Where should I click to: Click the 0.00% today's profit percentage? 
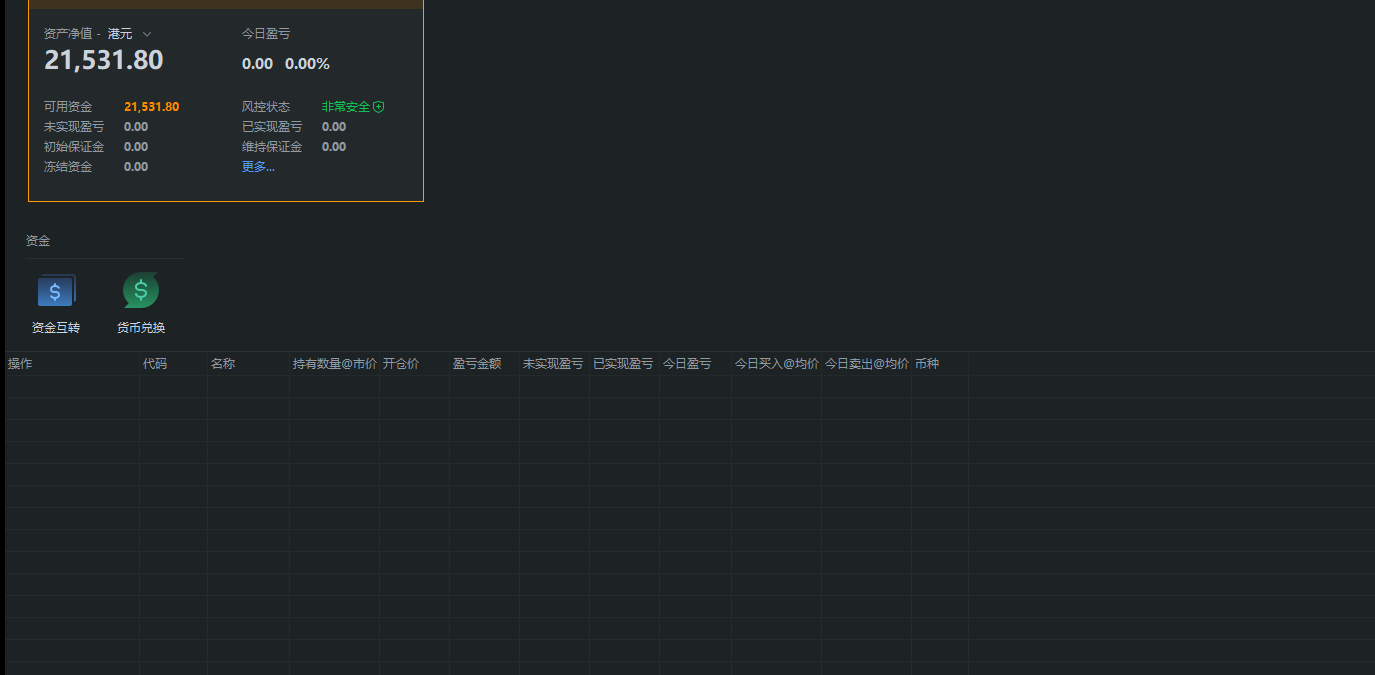(307, 64)
